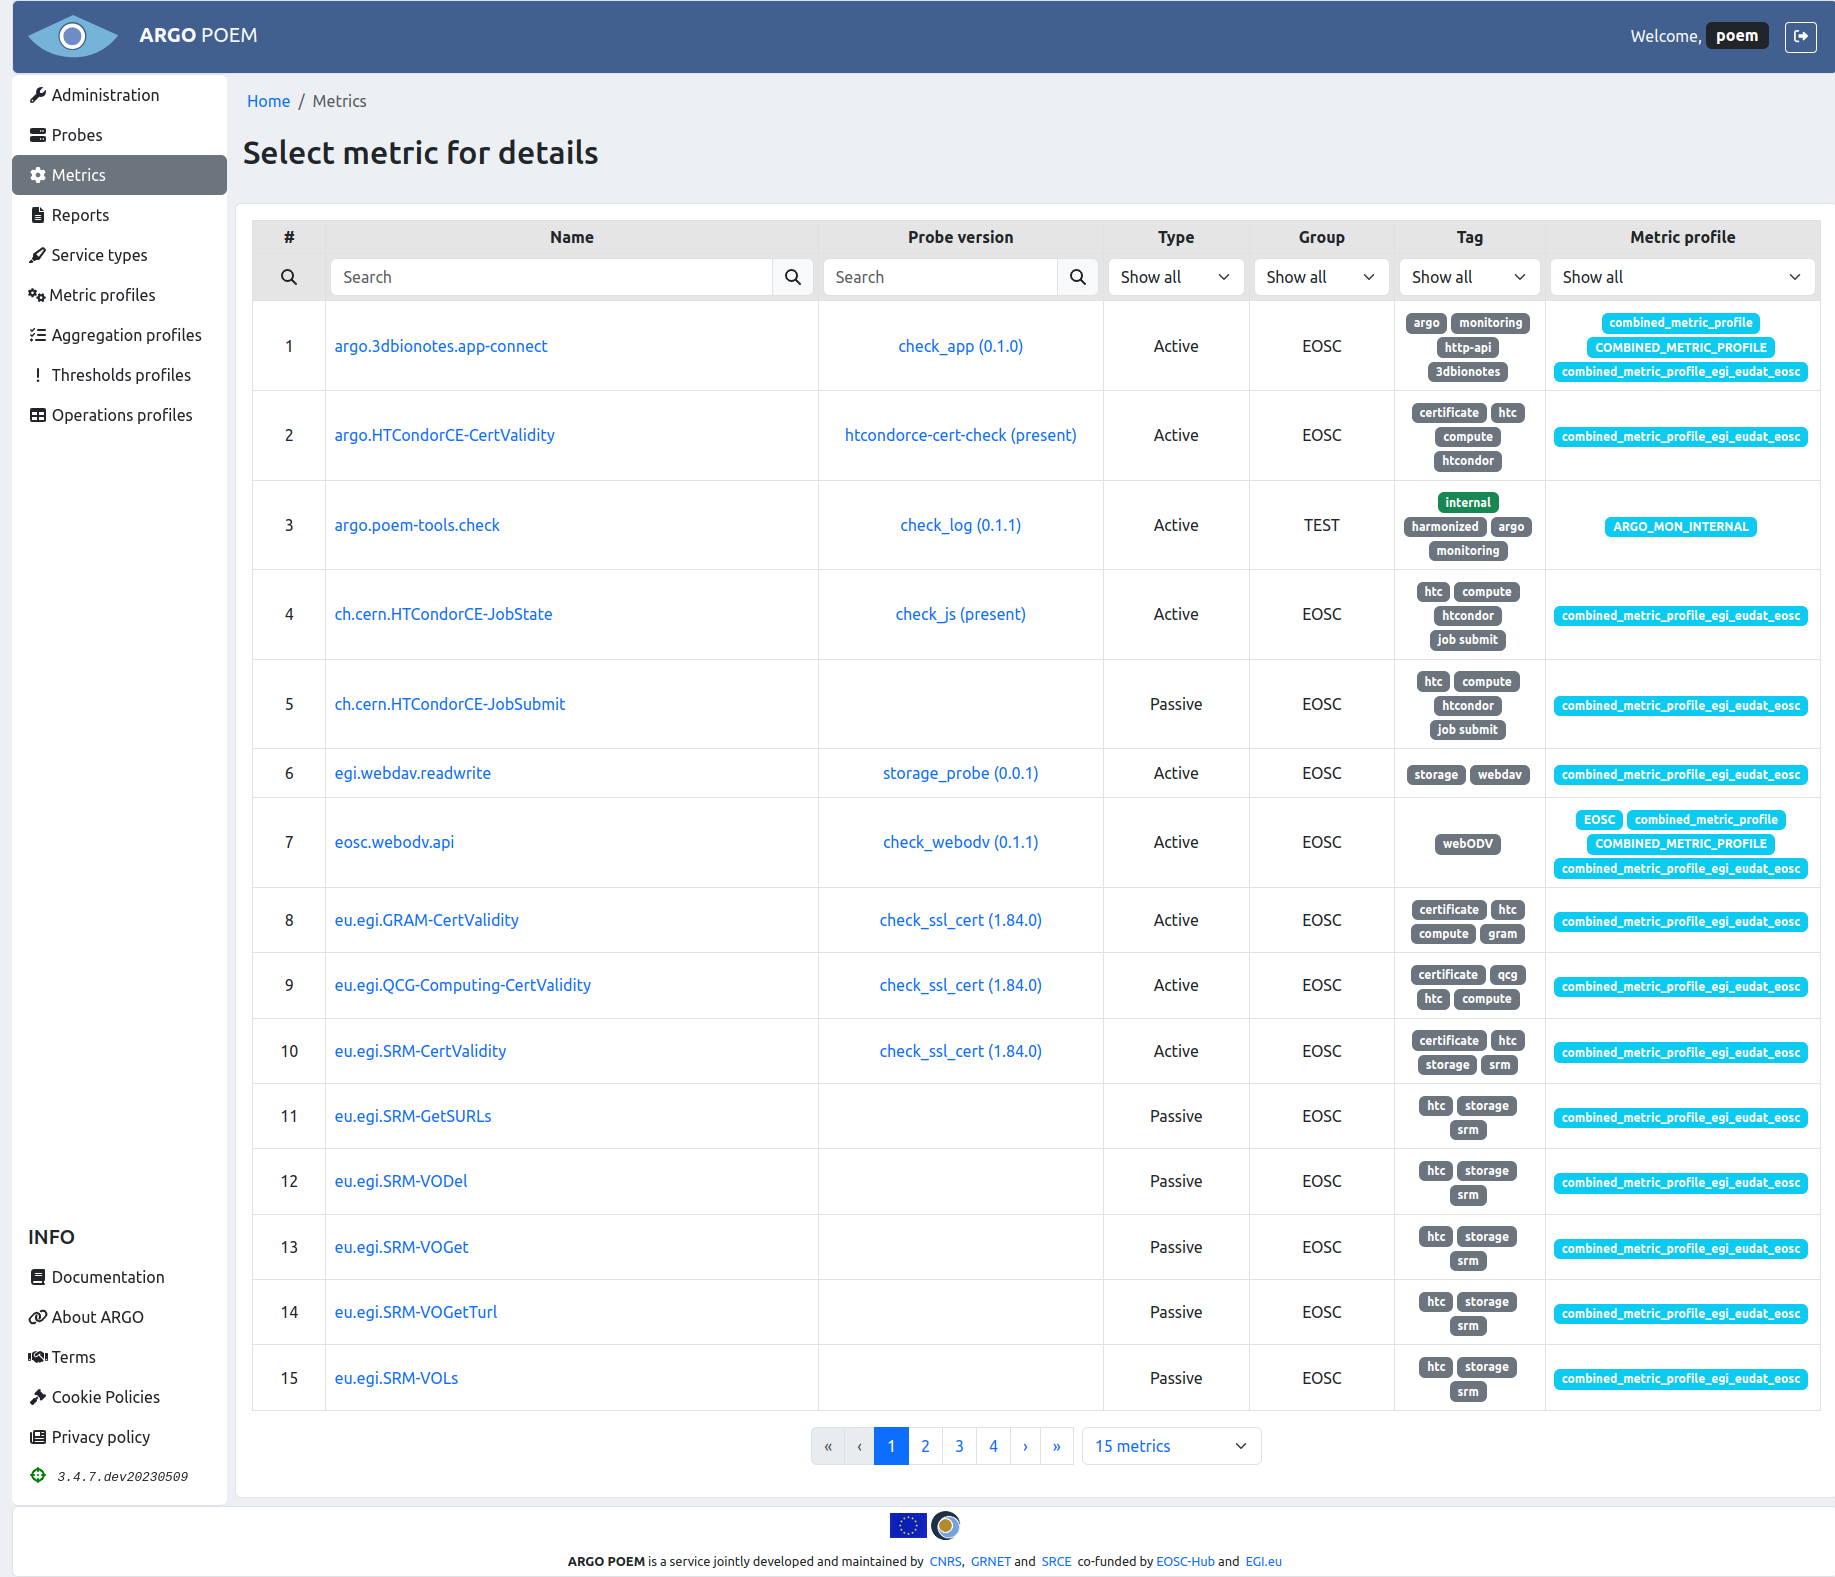Open the Type filter dropdown
1835x1577 pixels.
coord(1175,277)
